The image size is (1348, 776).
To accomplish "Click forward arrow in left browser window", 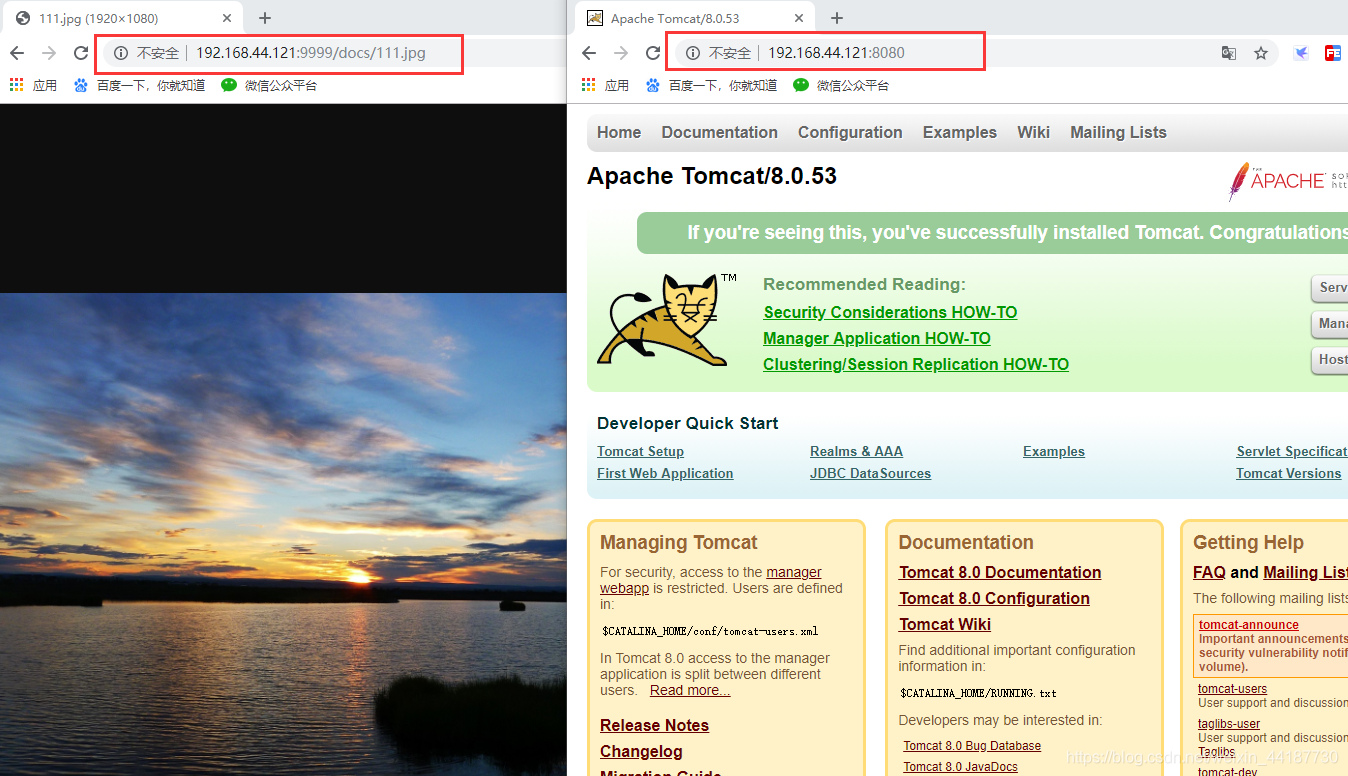I will (49, 53).
